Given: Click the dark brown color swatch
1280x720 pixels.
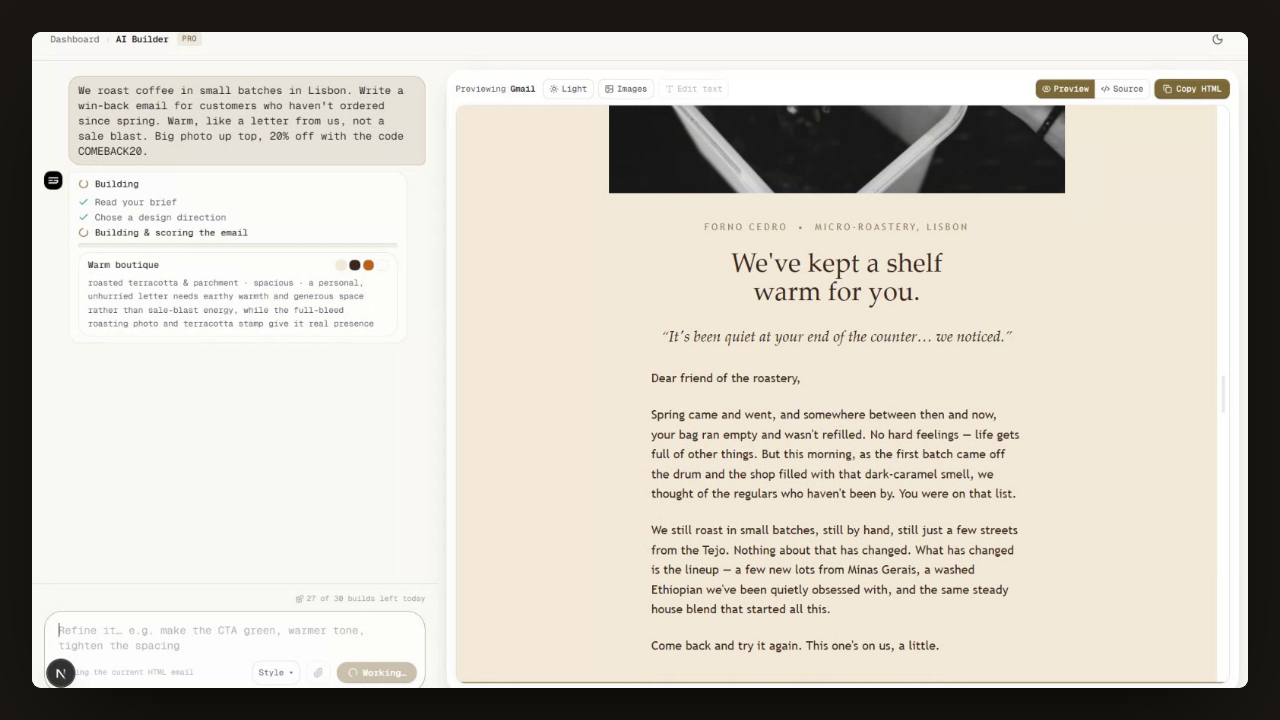Looking at the screenshot, I should pos(355,265).
